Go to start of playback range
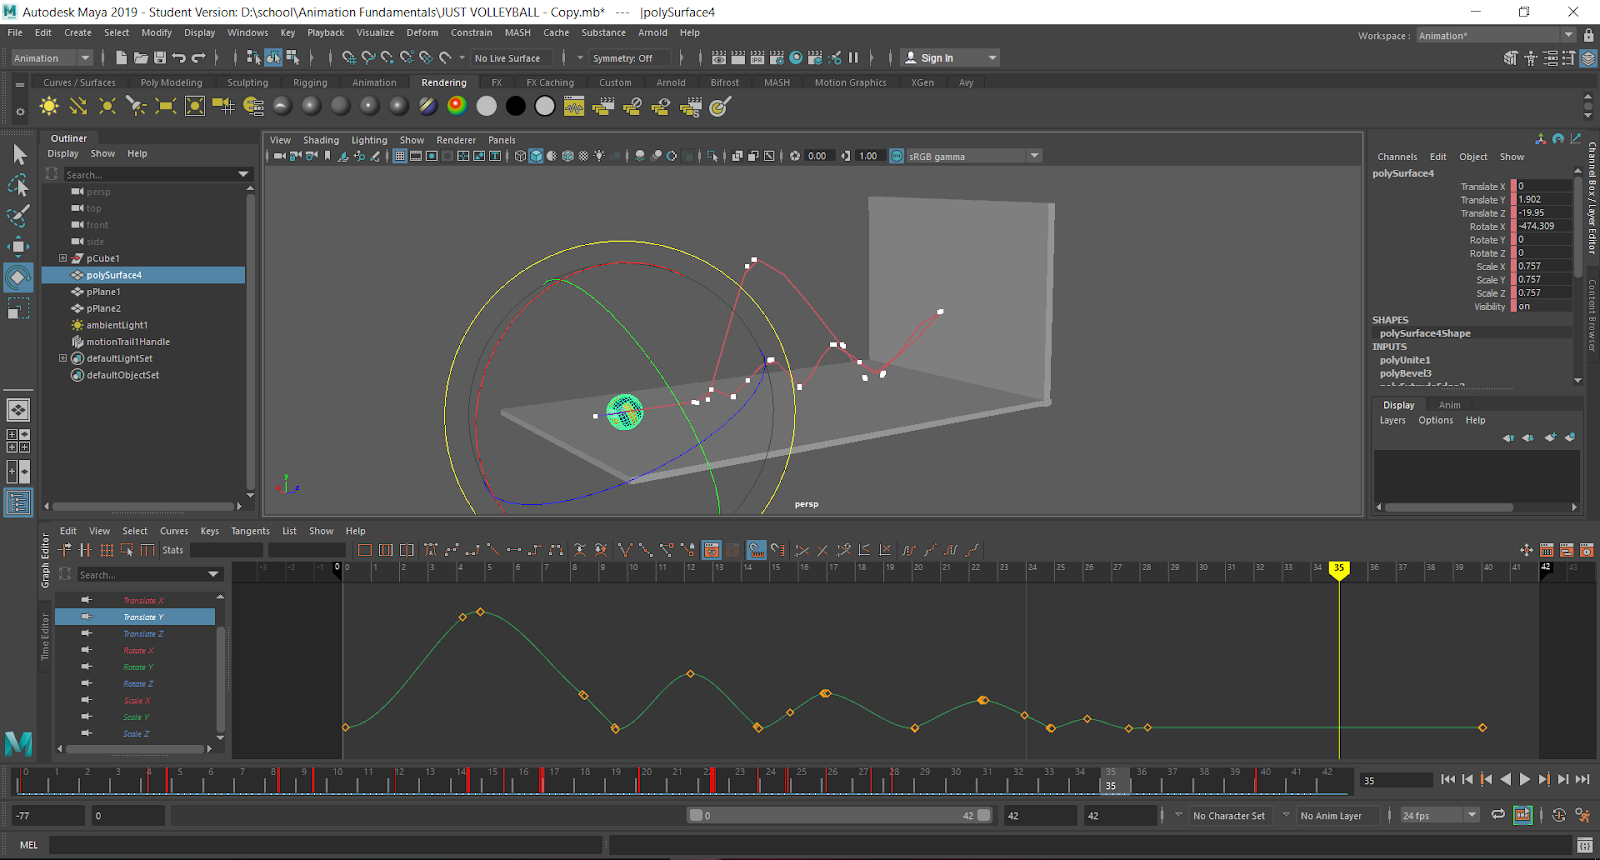 coord(1448,779)
